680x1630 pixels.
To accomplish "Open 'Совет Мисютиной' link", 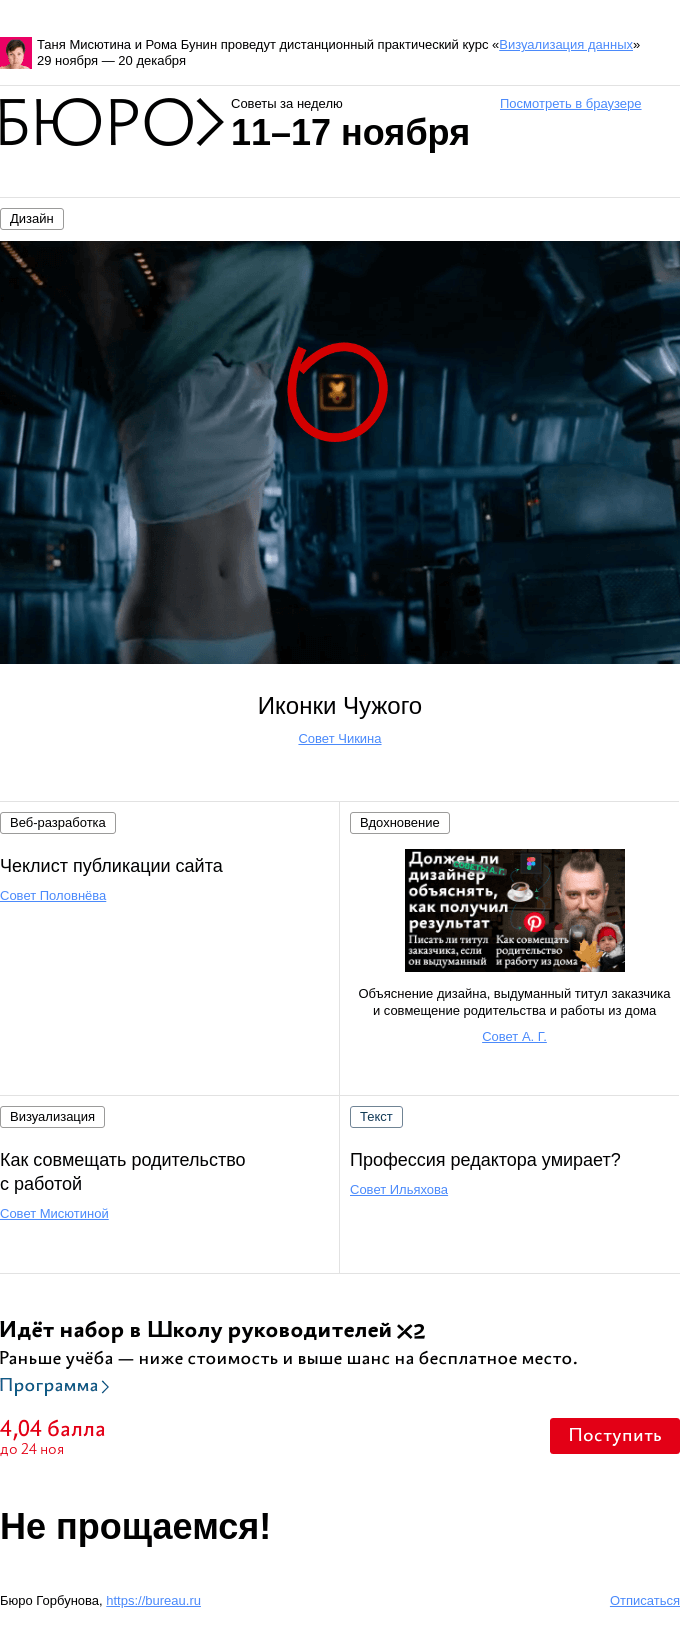I will tap(54, 1214).
